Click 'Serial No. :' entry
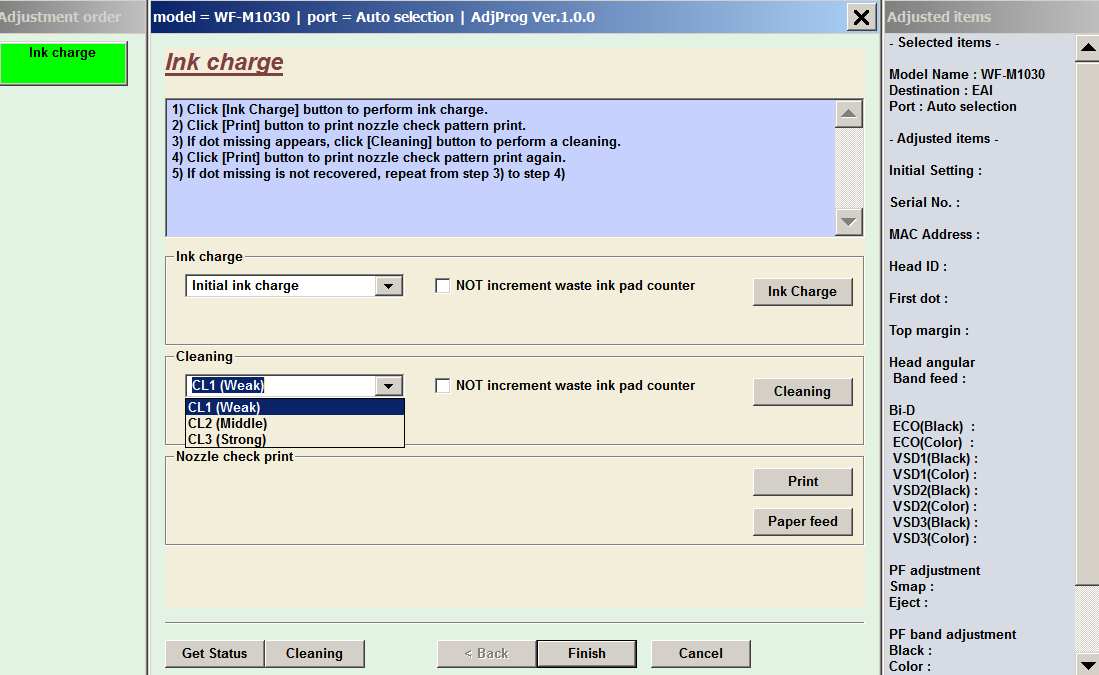Screen dimensions: 1099x675 pyautogui.click(x=924, y=203)
